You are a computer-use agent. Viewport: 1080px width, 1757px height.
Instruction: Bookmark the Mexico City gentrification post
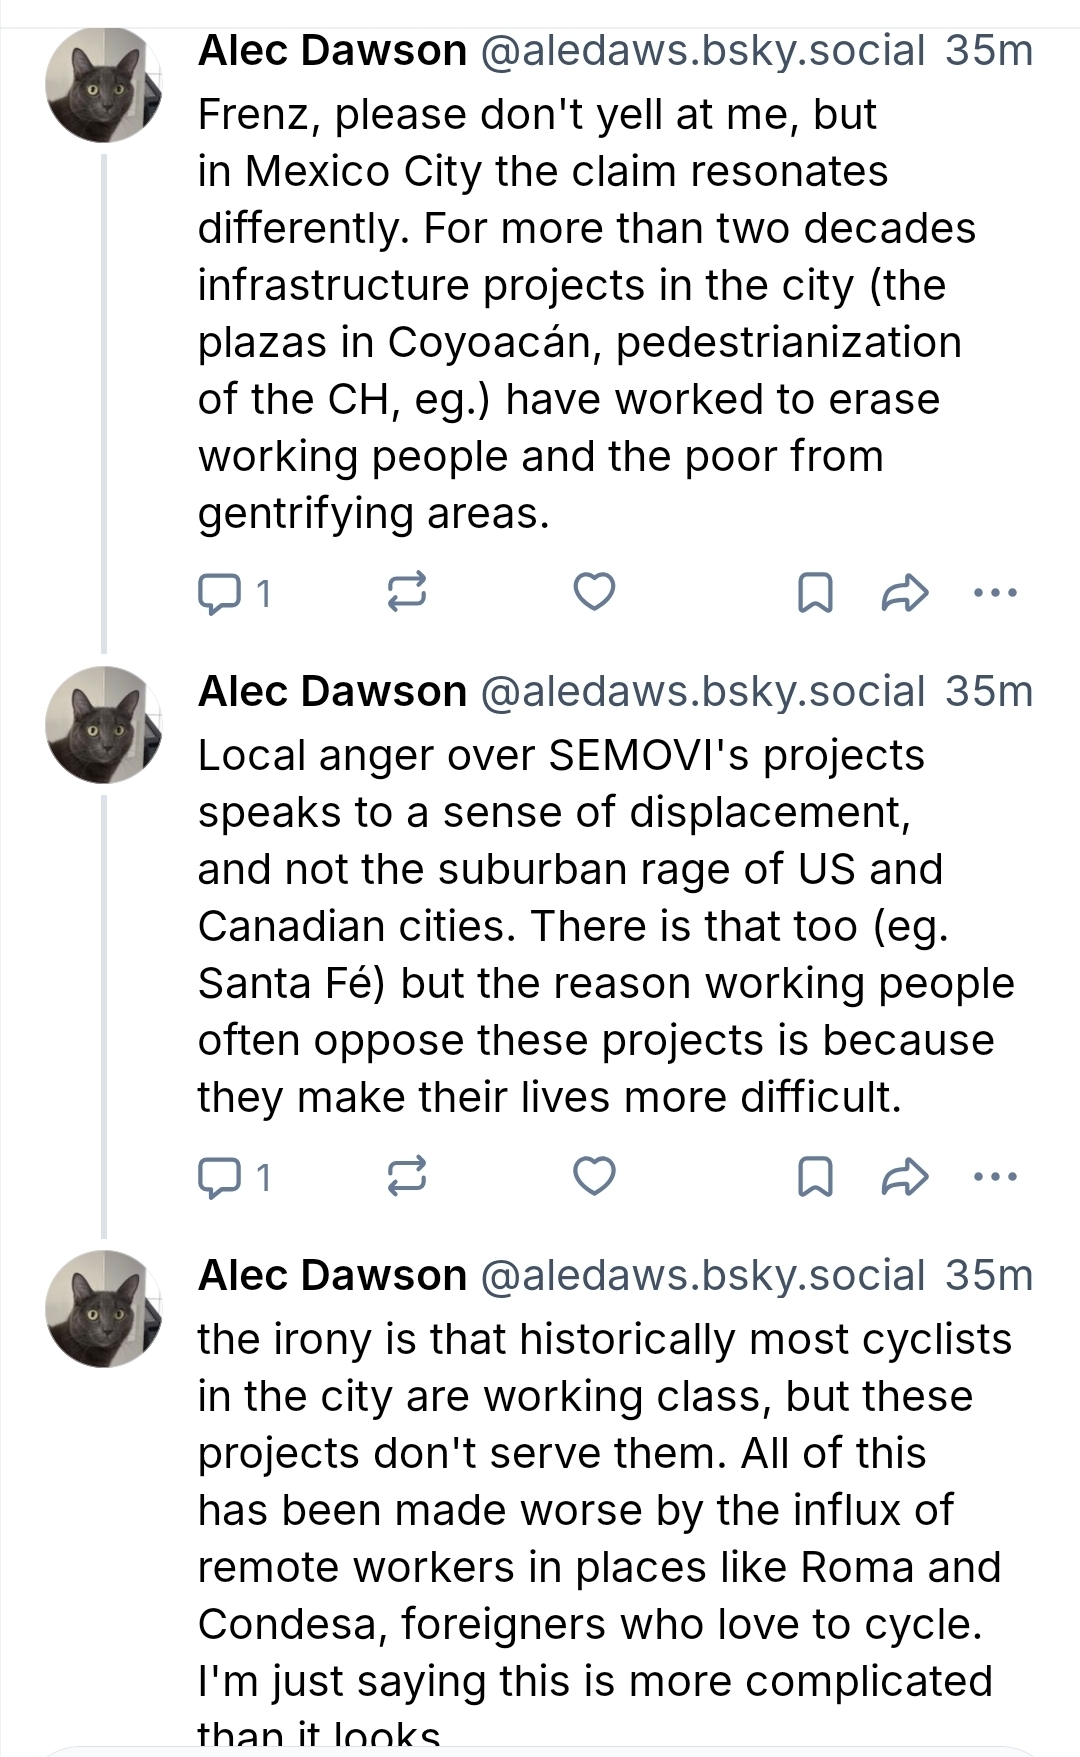(x=815, y=592)
